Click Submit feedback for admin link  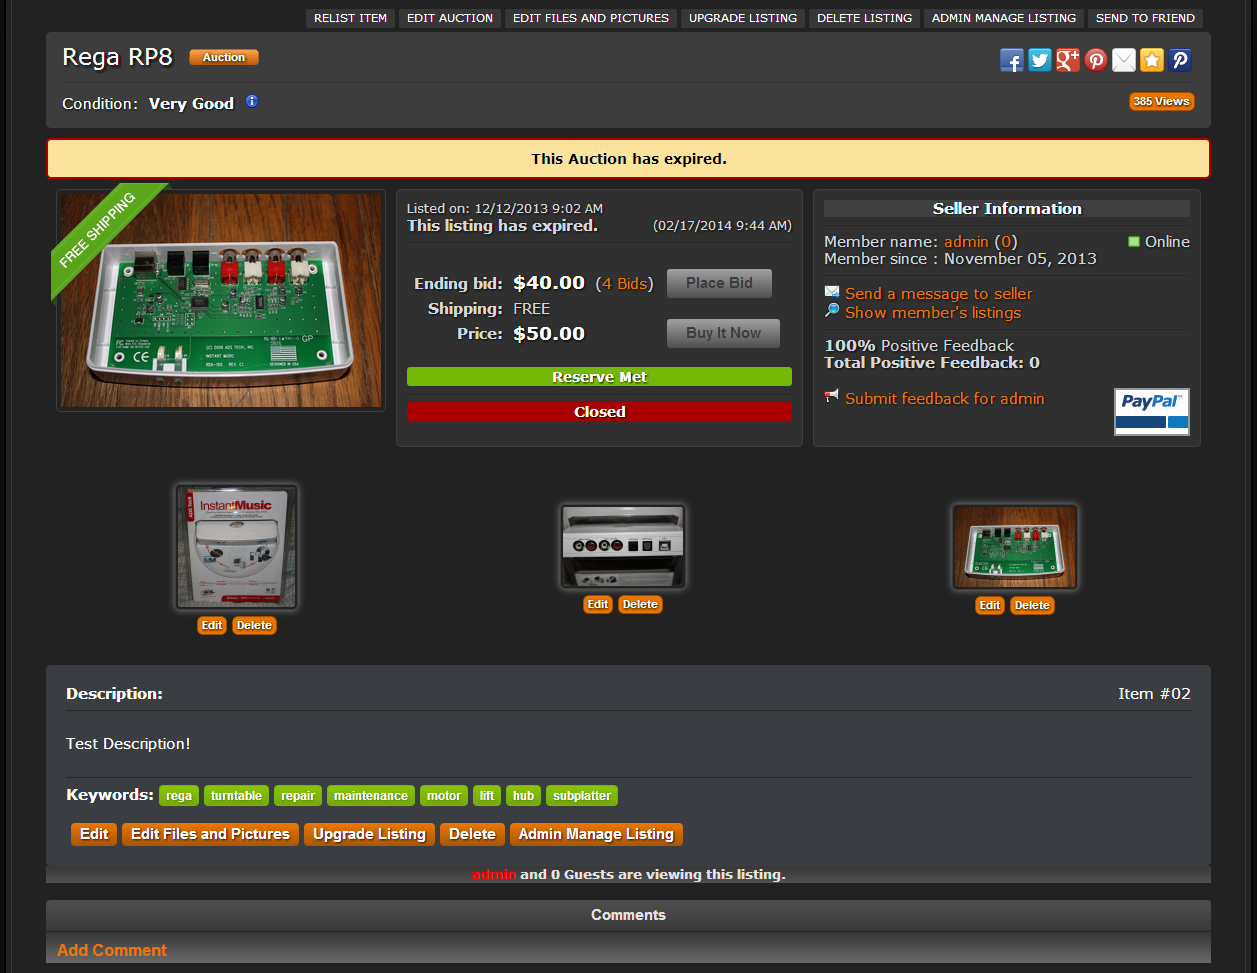coord(944,398)
